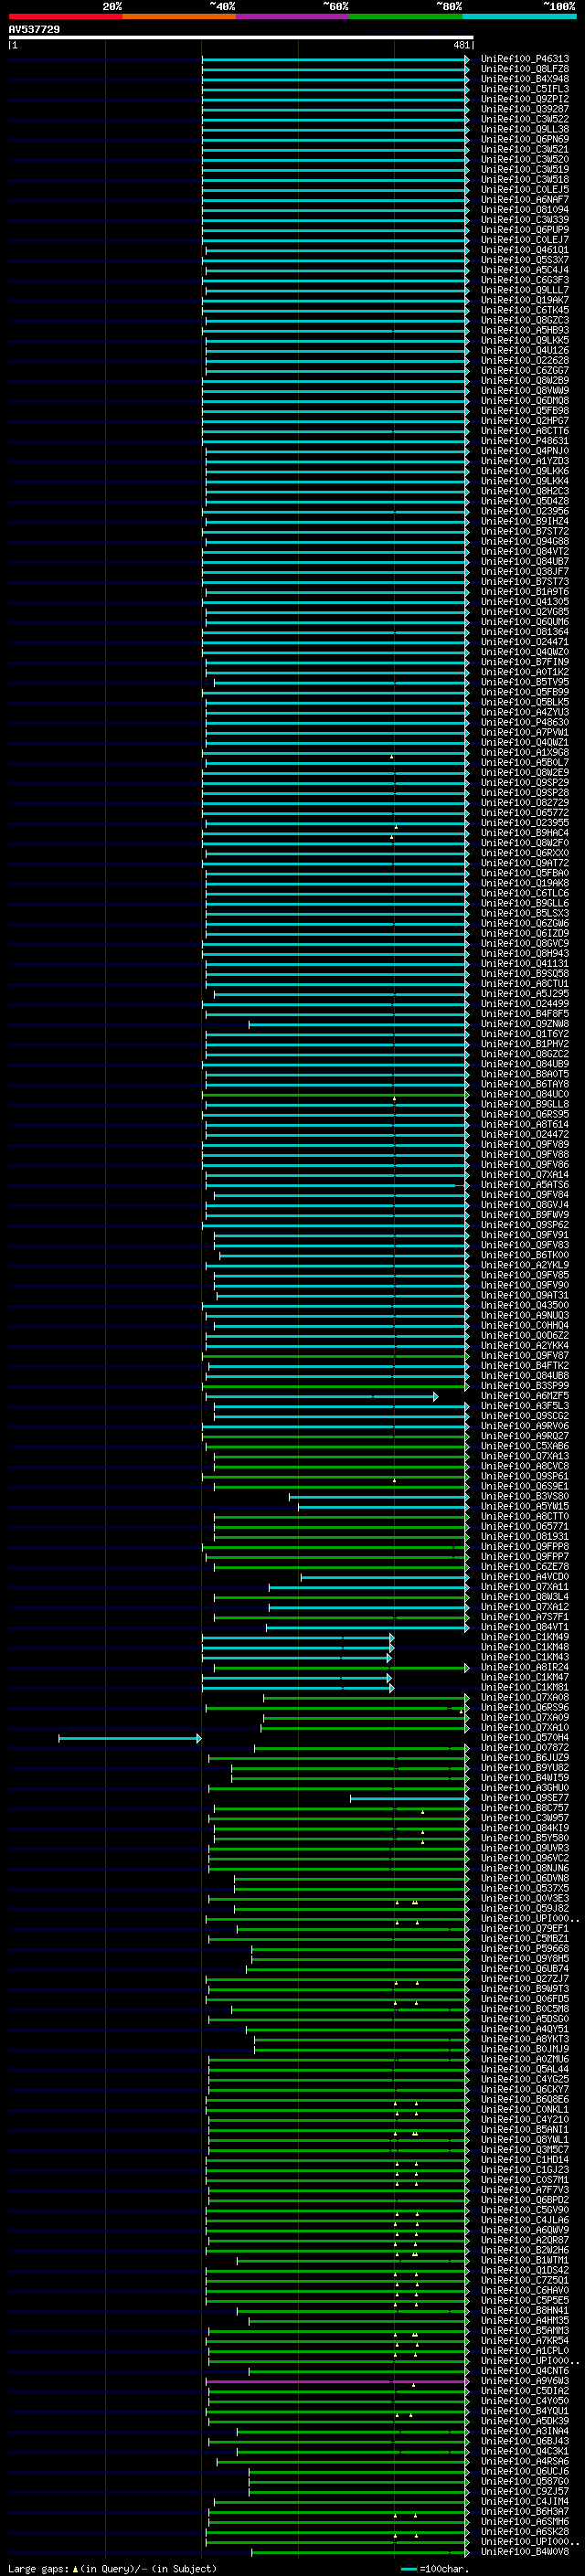Click the cyan ~100% identity legend bar
585x2576 pixels.
click(520, 16)
